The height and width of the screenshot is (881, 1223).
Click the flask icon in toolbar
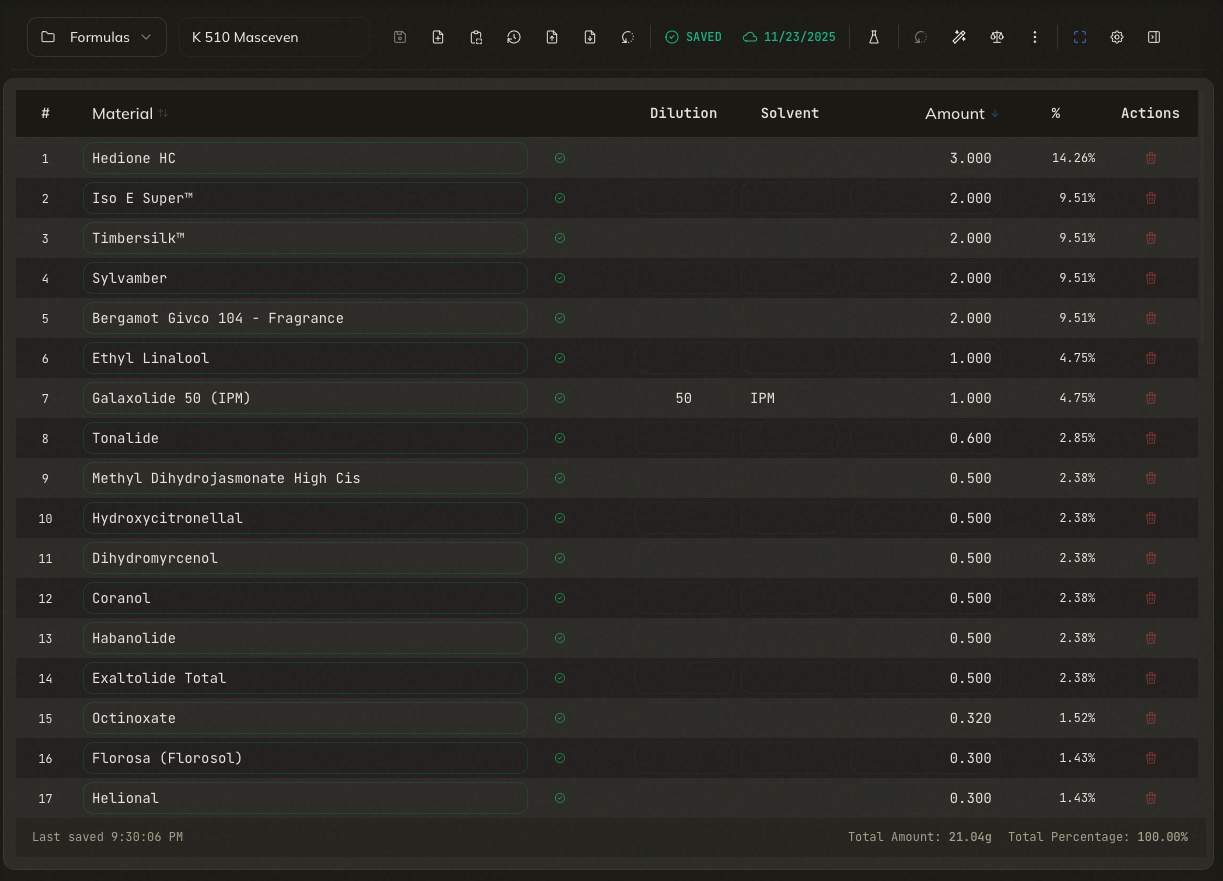pos(873,37)
